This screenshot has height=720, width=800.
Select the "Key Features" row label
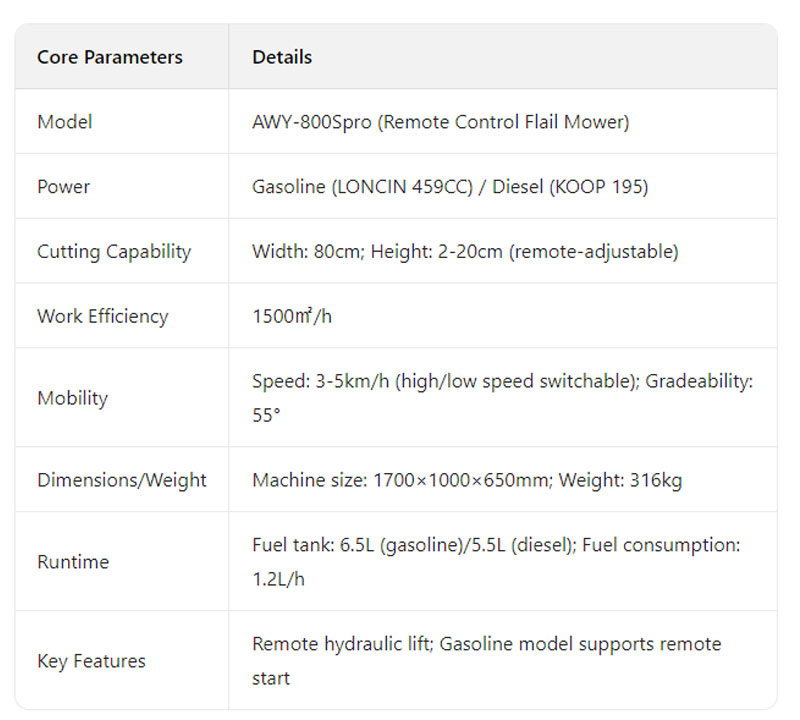point(91,661)
